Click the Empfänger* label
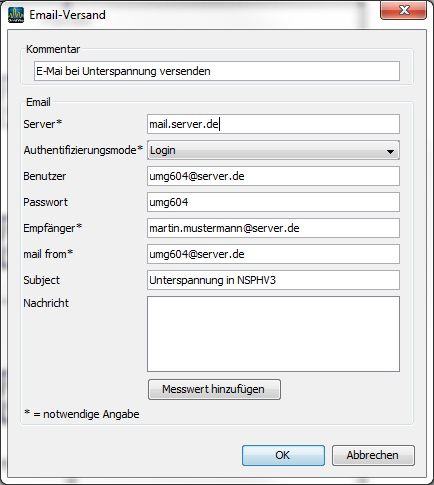The width and height of the screenshot is (434, 485). point(53,228)
